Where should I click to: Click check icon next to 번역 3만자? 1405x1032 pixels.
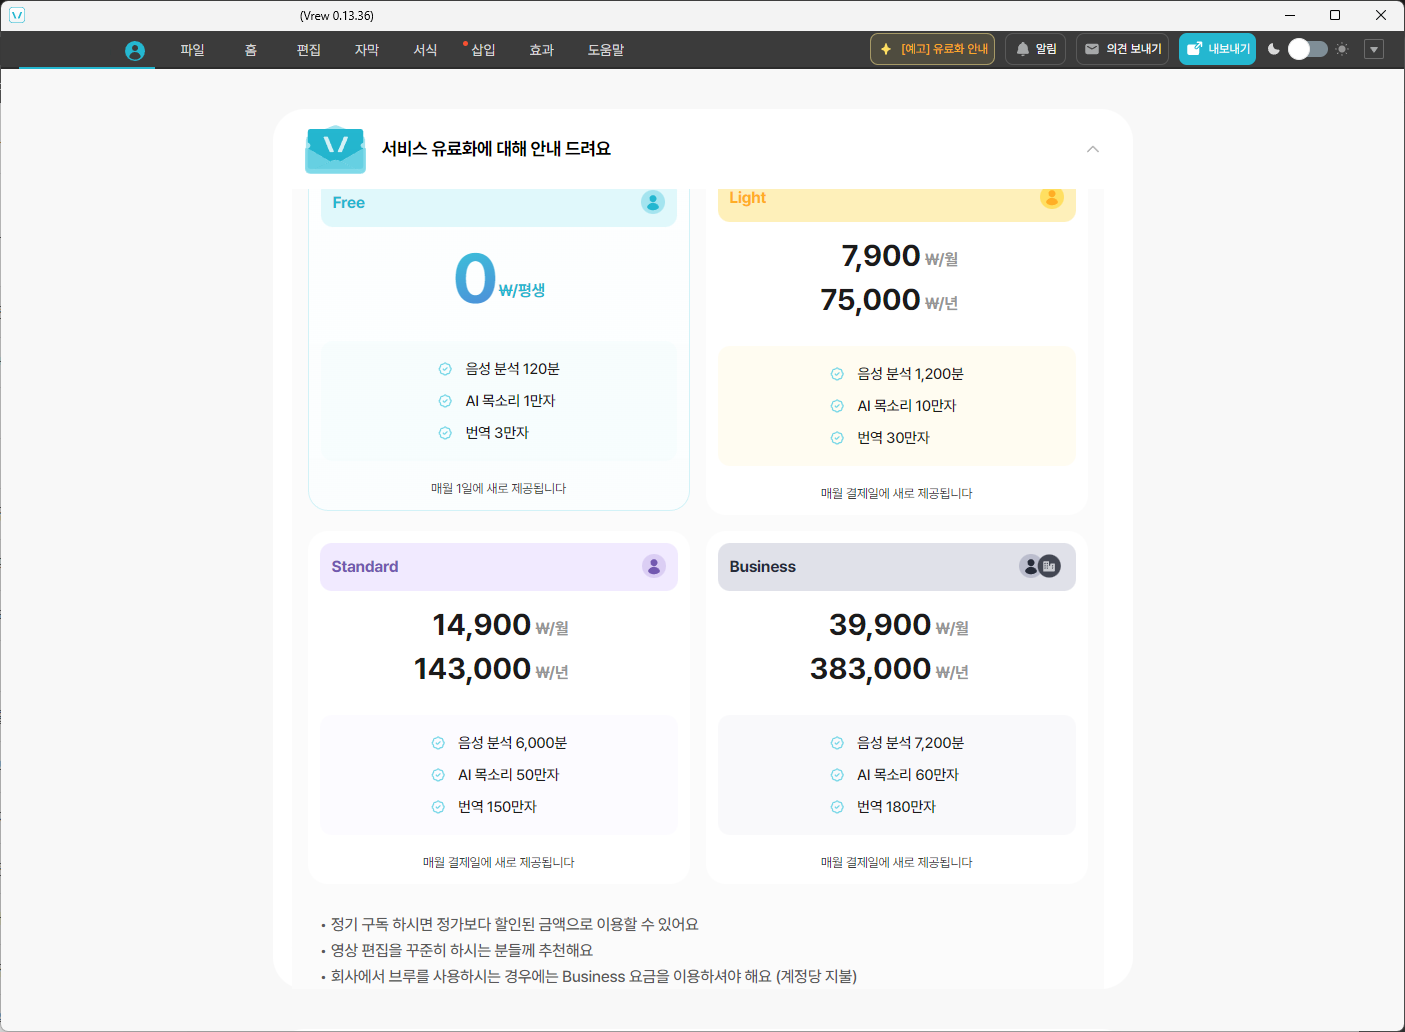tap(445, 433)
